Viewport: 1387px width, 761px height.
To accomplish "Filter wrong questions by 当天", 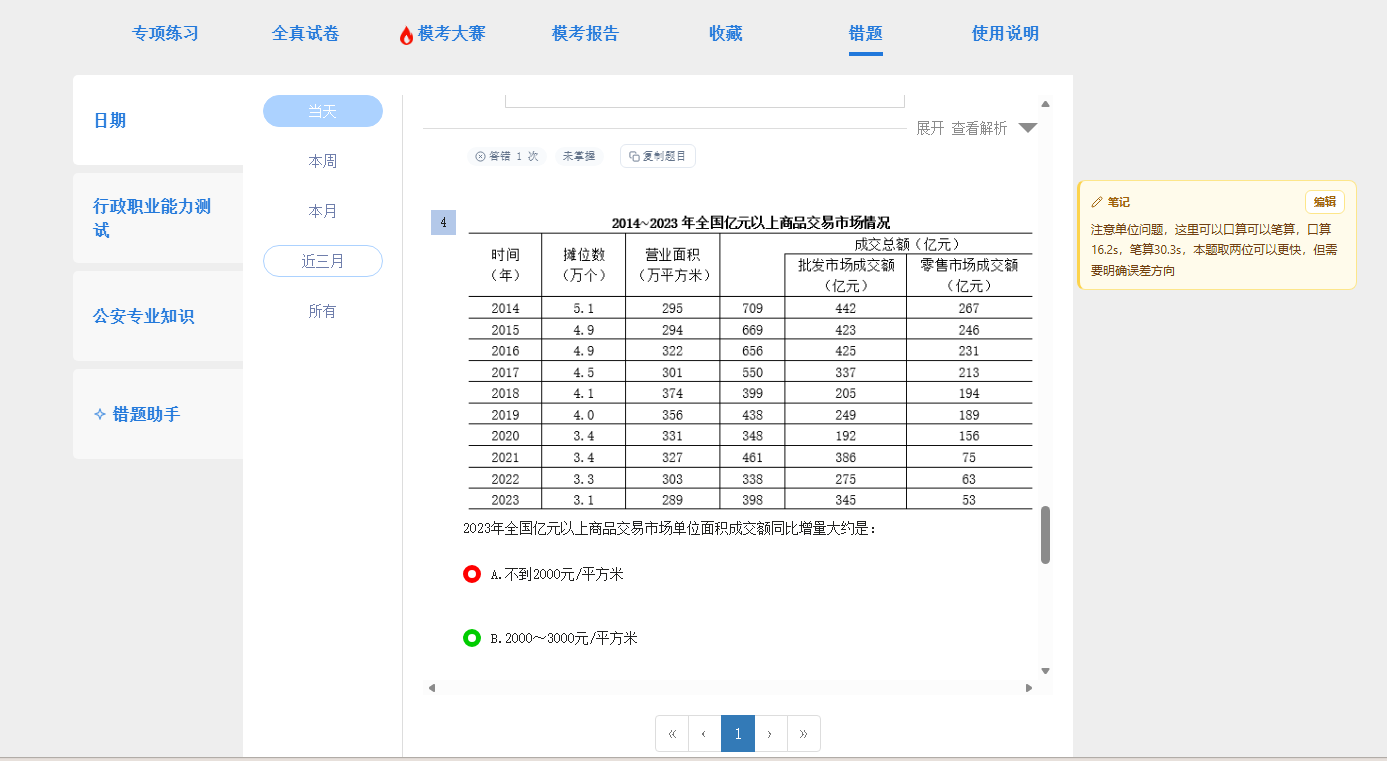I will [322, 111].
